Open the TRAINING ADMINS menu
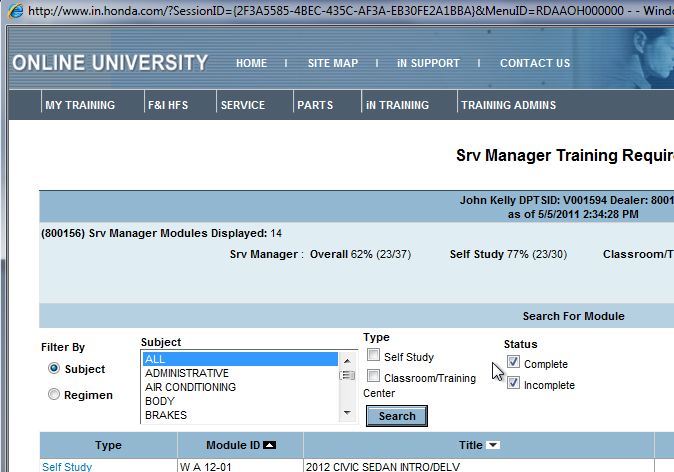This screenshot has height=472, width=674. pos(508,105)
